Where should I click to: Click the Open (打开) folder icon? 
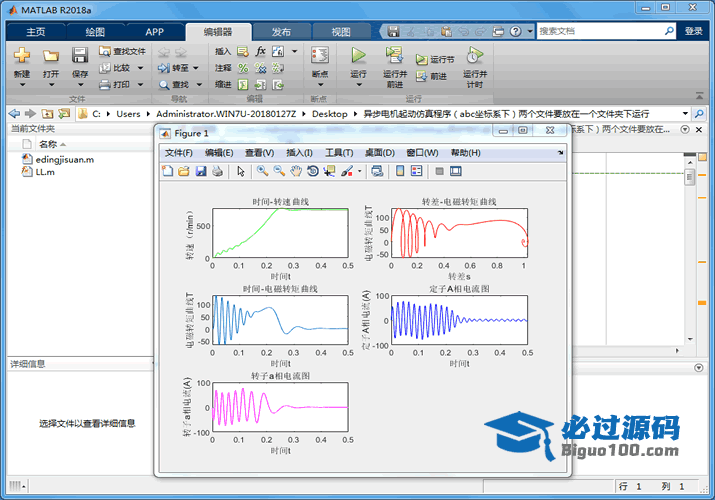pyautogui.click(x=51, y=56)
